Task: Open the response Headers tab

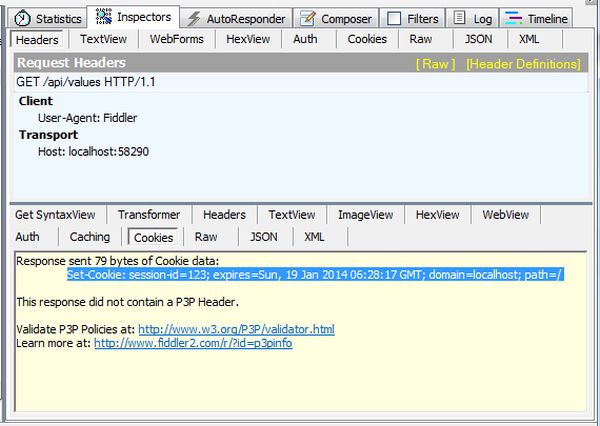Action: [x=224, y=215]
